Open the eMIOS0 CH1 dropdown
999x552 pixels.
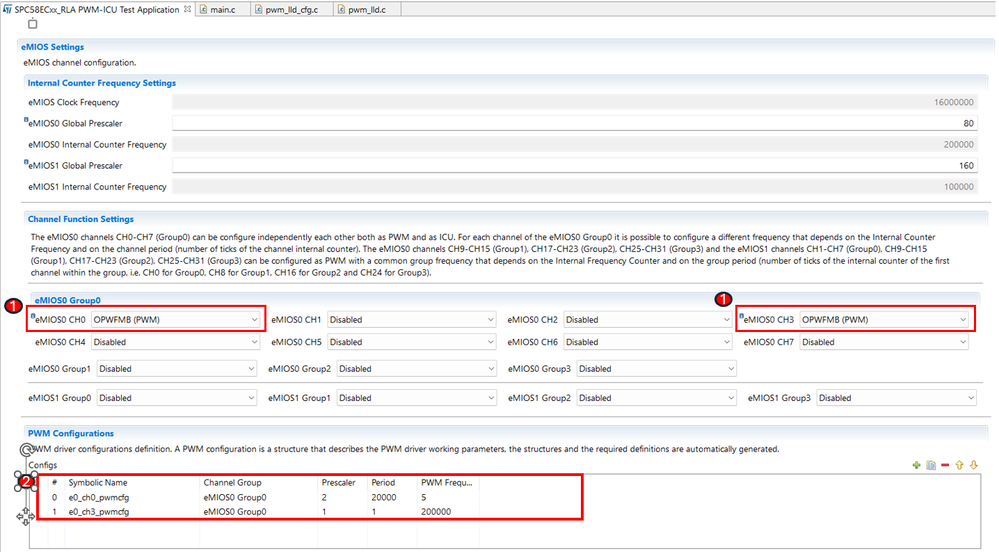coord(412,319)
